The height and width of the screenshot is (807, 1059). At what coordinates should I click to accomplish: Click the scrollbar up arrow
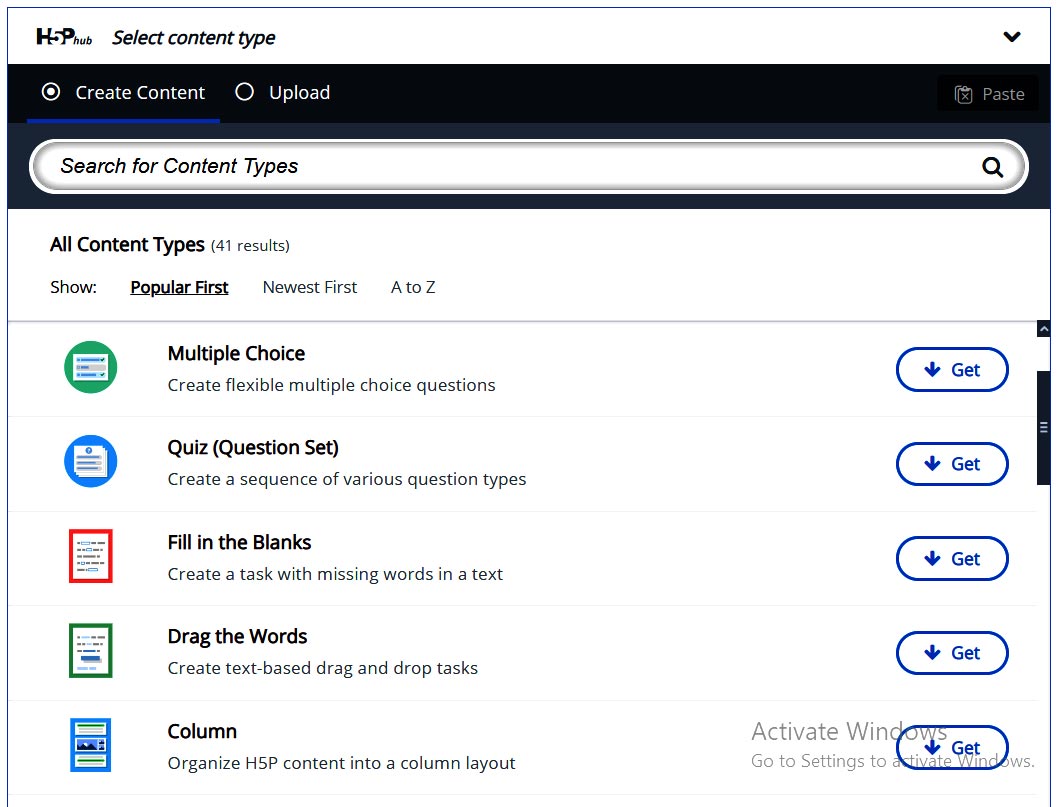[x=1044, y=328]
